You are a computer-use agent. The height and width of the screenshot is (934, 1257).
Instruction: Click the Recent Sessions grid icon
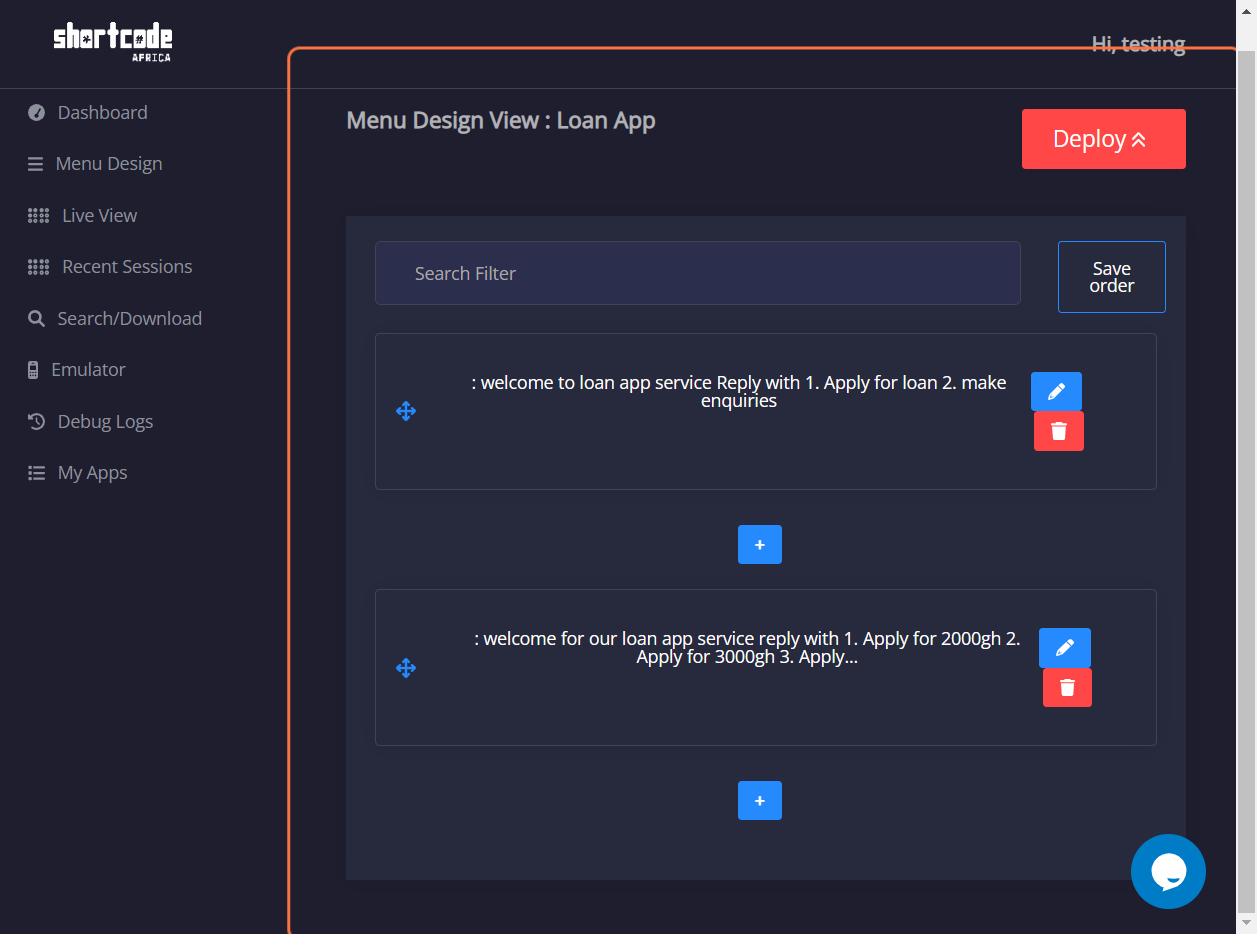[x=38, y=267]
